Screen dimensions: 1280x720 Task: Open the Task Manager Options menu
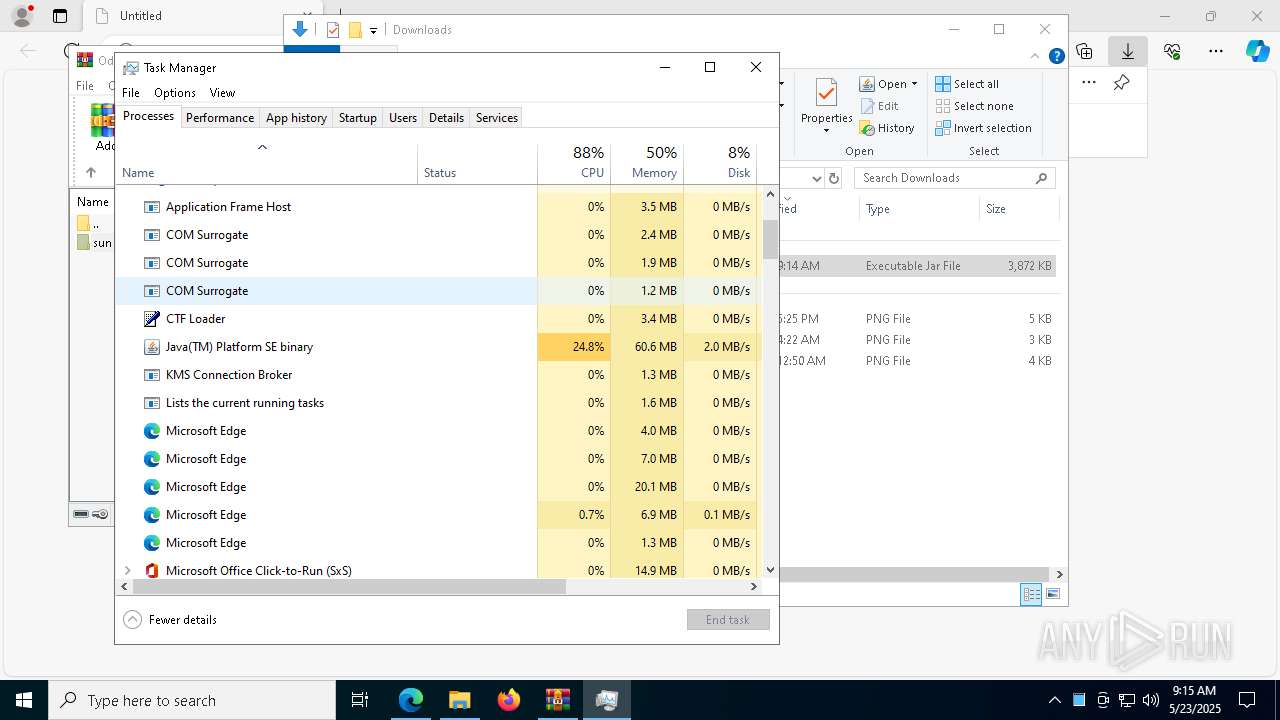175,93
